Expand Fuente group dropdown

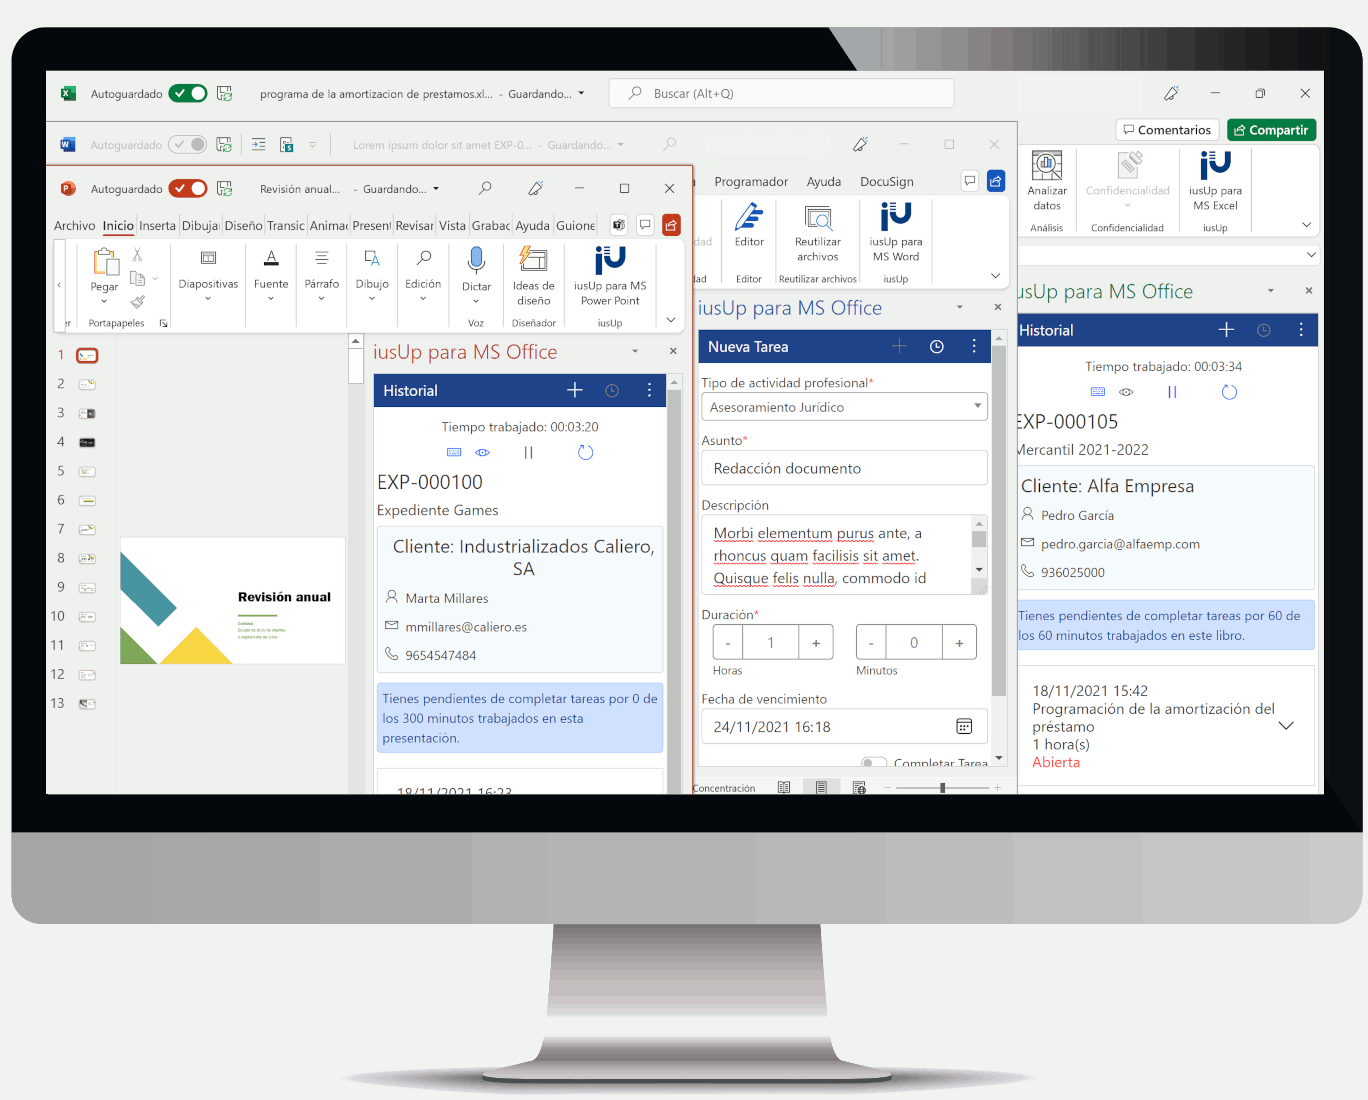[x=271, y=298]
